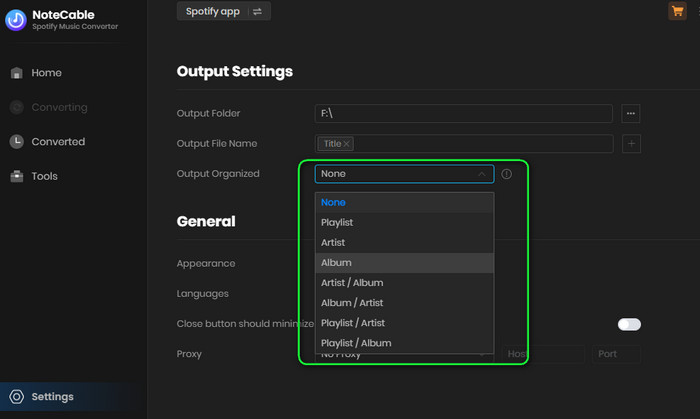This screenshot has height=419, width=700.
Task: Go to the Converted section
Action: (58, 142)
